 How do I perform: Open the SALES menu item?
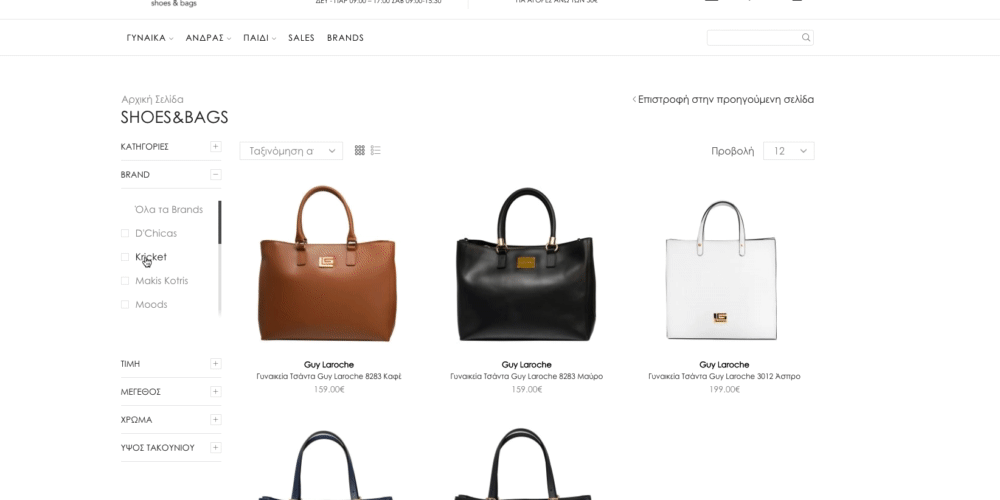(x=301, y=38)
